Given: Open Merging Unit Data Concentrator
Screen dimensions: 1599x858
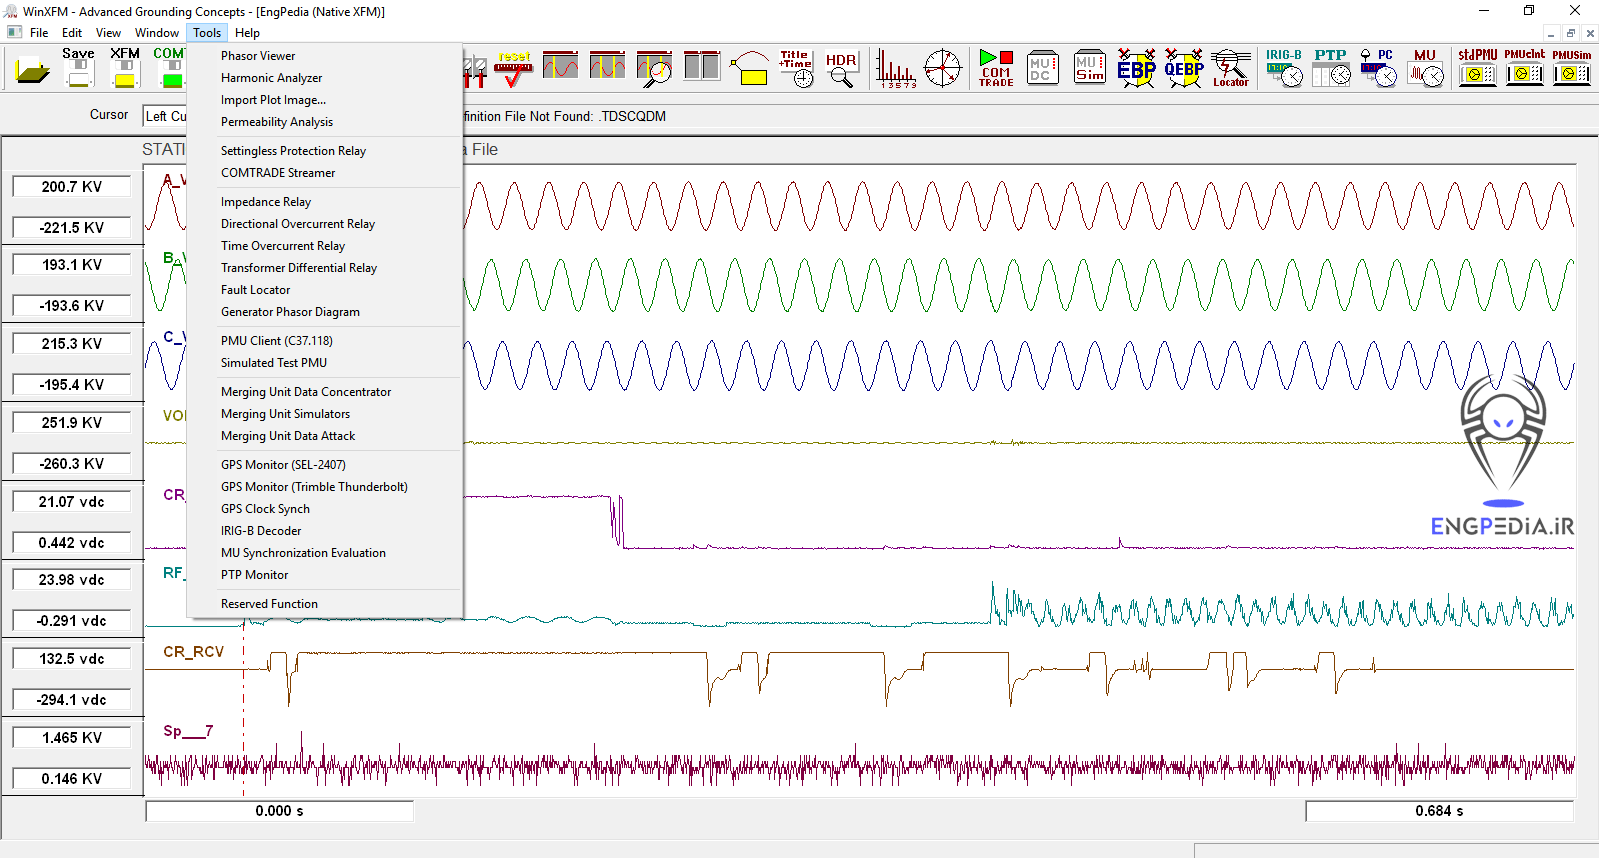Looking at the screenshot, I should pos(324,392).
